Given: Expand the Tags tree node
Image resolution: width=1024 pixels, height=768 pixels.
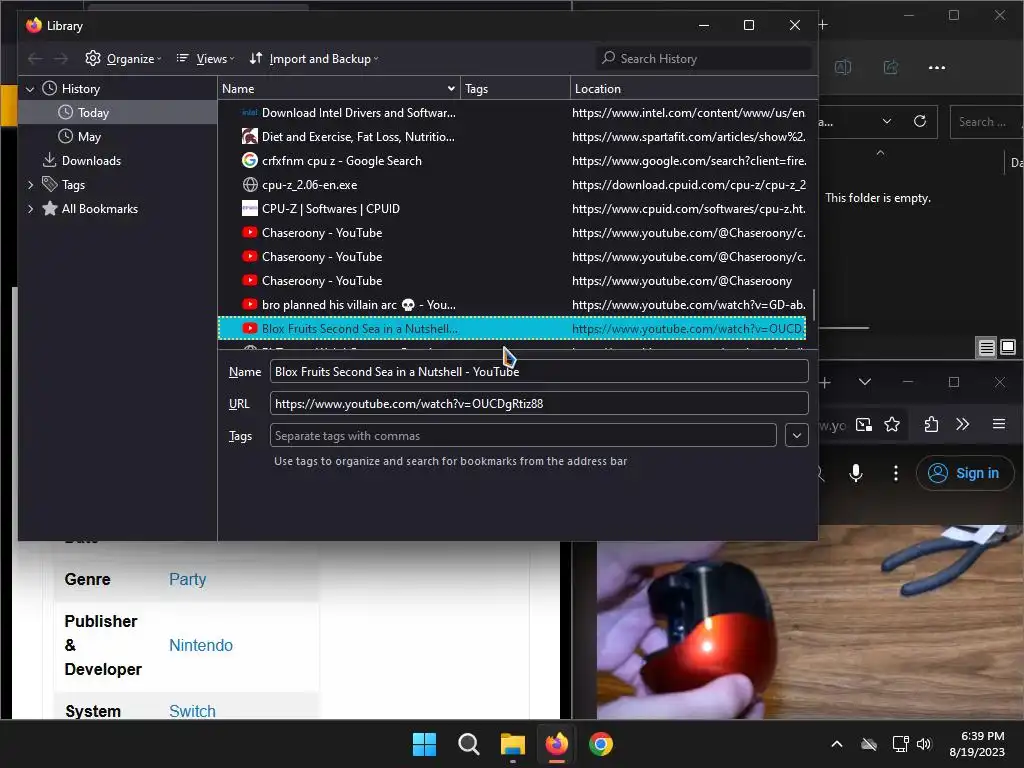Looking at the screenshot, I should 30,185.
